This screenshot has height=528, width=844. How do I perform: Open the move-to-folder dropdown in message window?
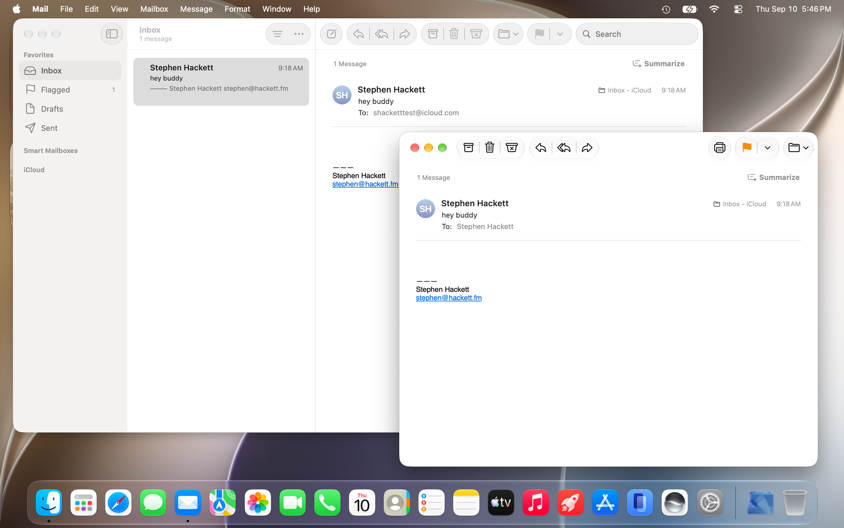(798, 147)
